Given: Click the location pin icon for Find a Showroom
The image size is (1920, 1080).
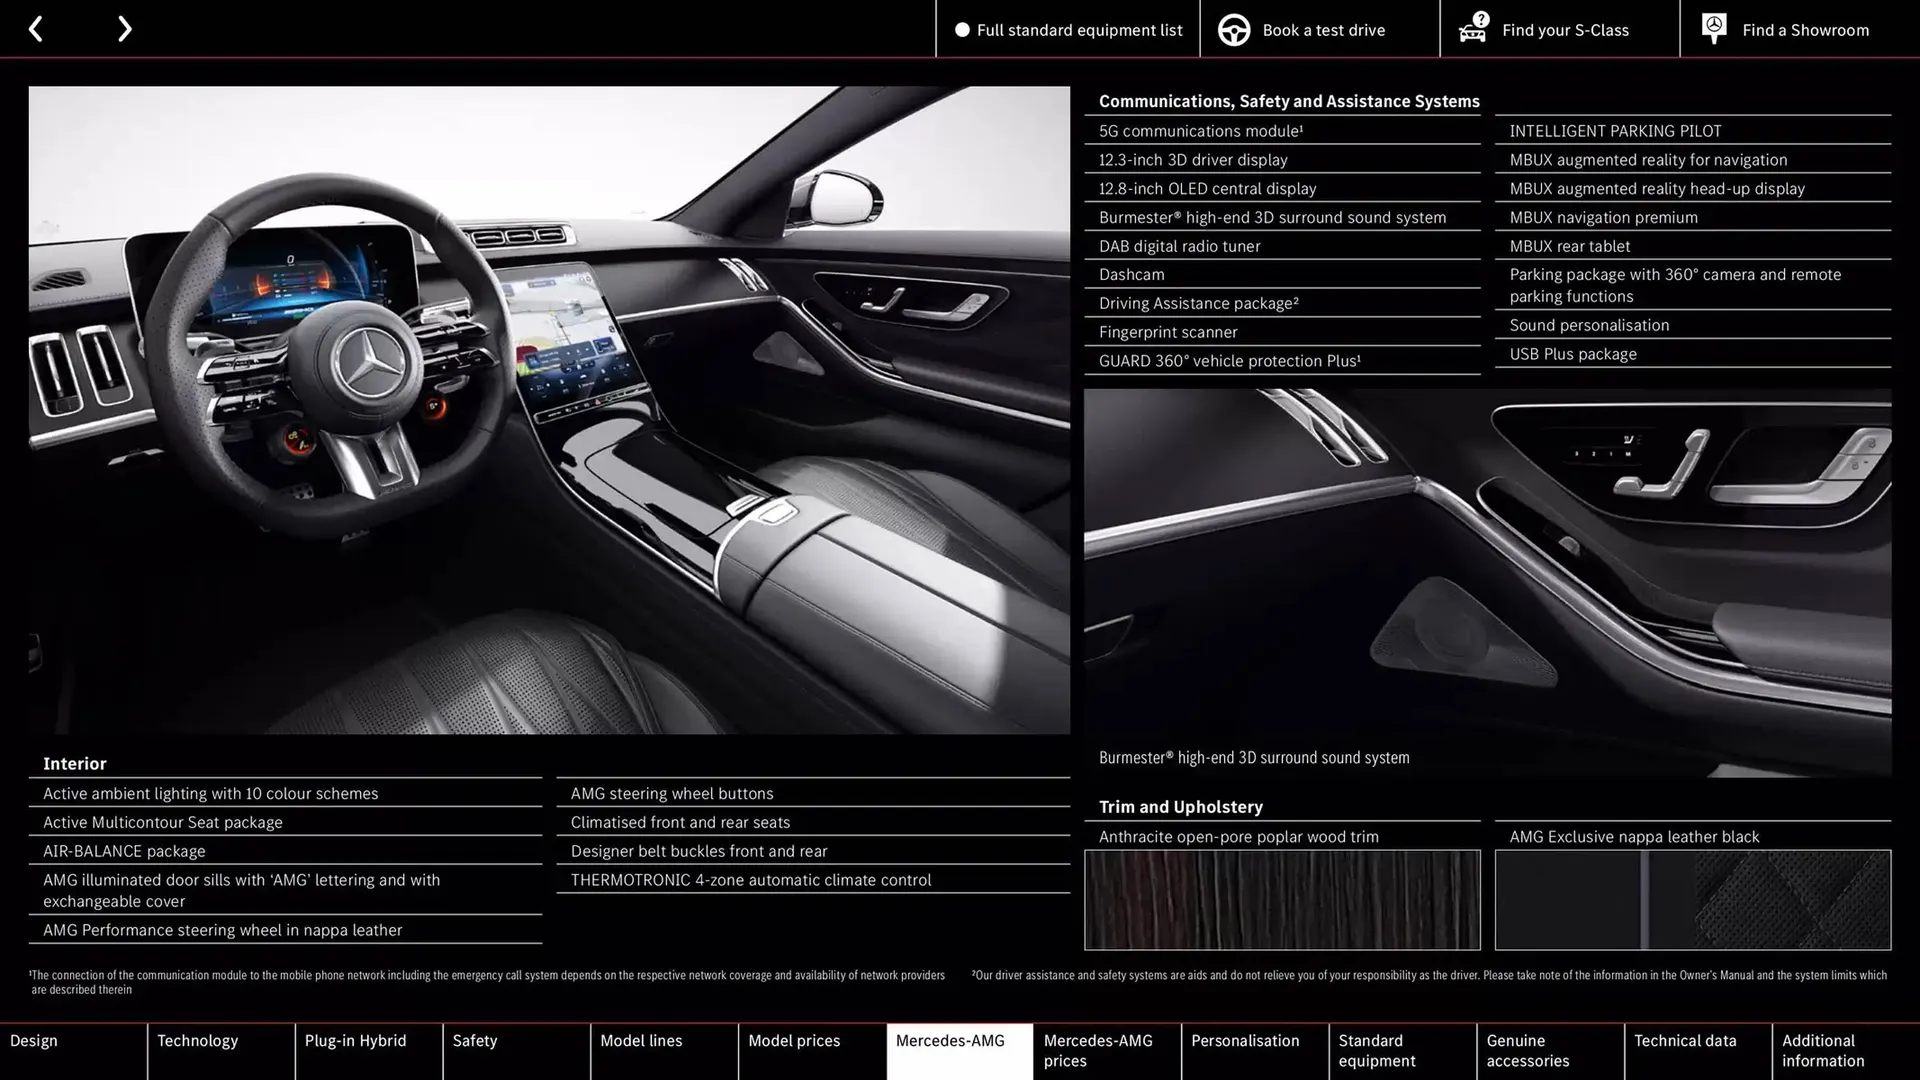Looking at the screenshot, I should [x=1713, y=28].
